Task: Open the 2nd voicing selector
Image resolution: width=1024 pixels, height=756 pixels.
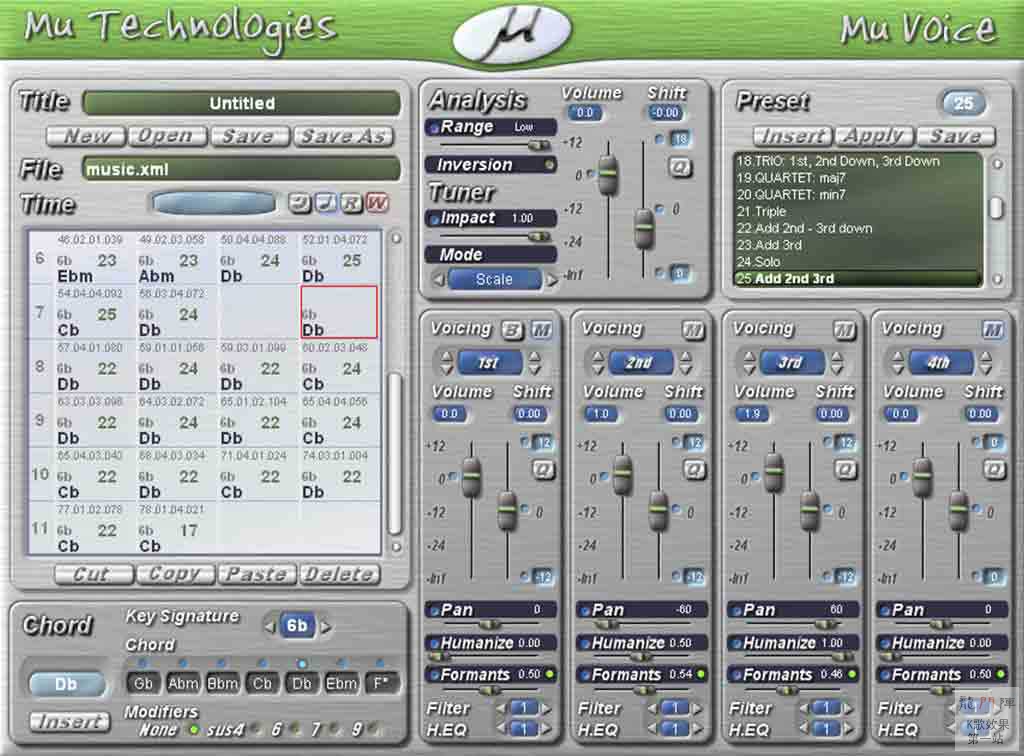Action: (x=641, y=363)
